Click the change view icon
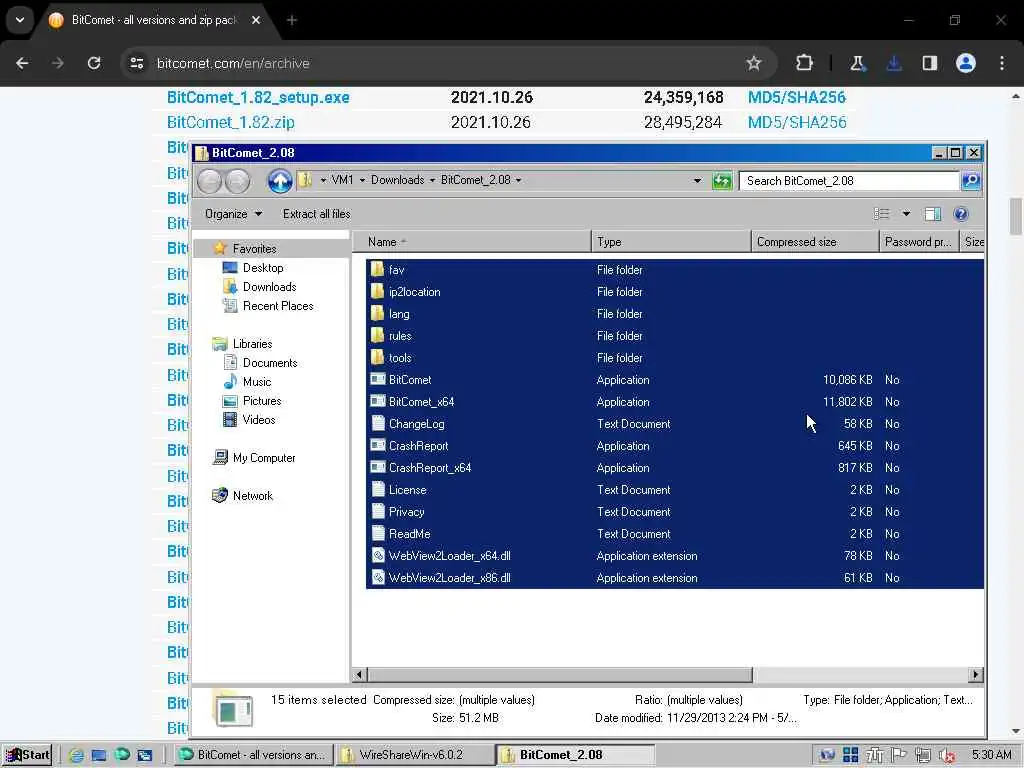 pyautogui.click(x=882, y=214)
